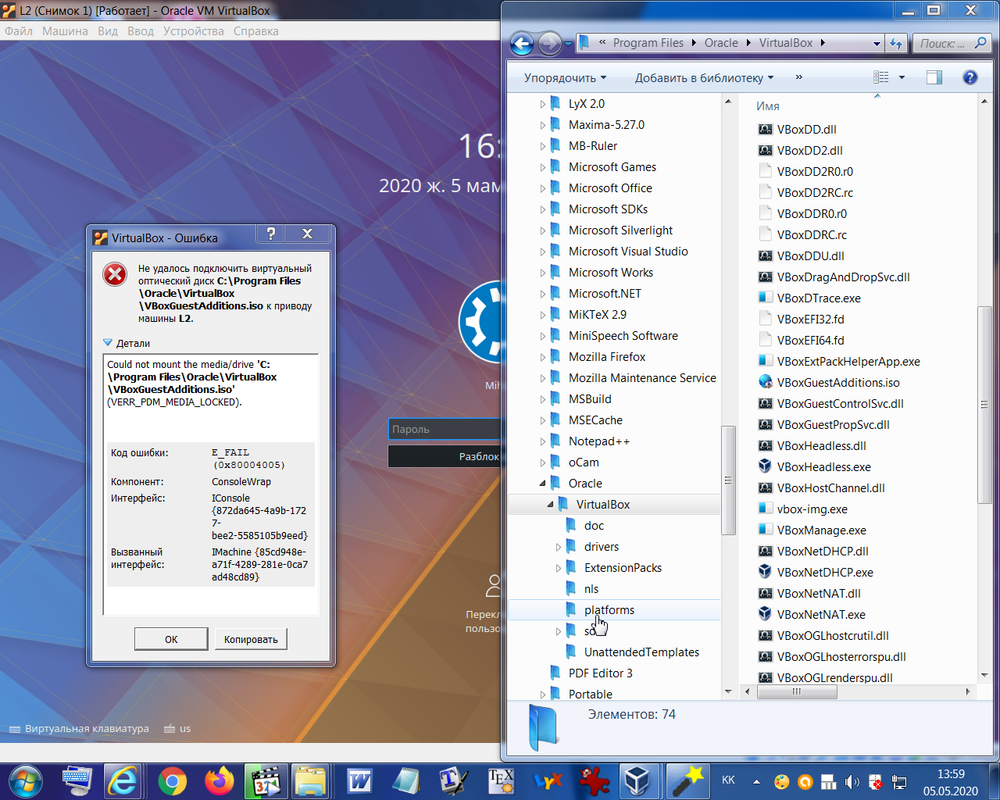Open Устройства menu in VirtualBox
The image size is (1000, 800).
pyautogui.click(x=193, y=31)
